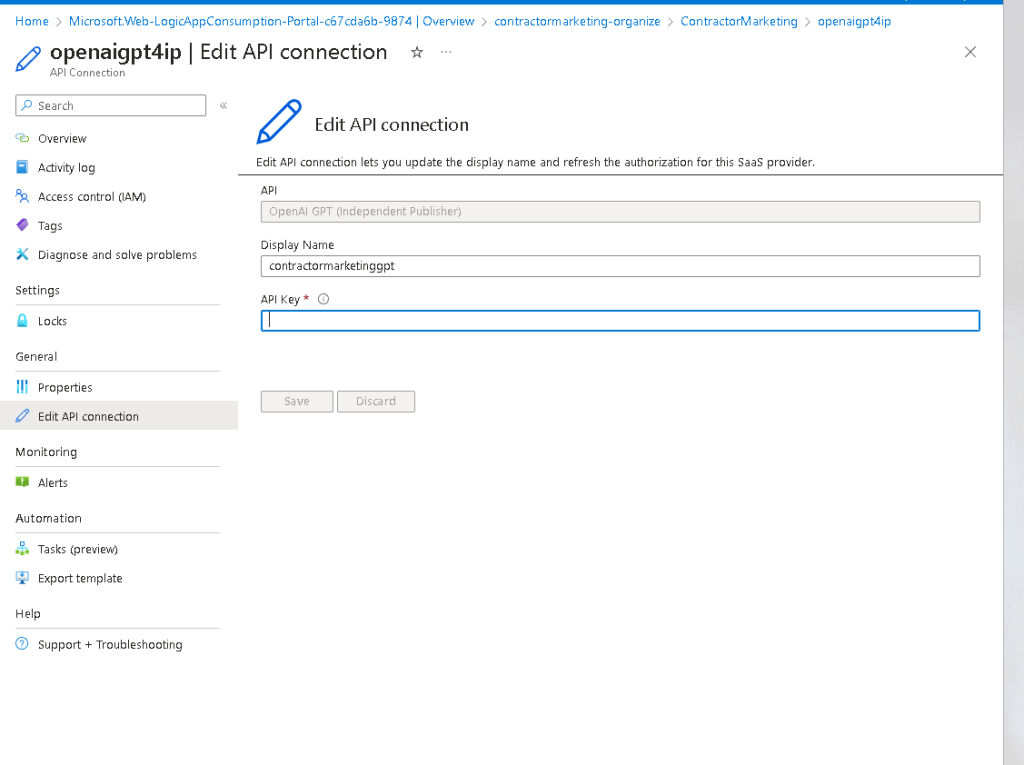Go to Home breadcrumb link

31,22
